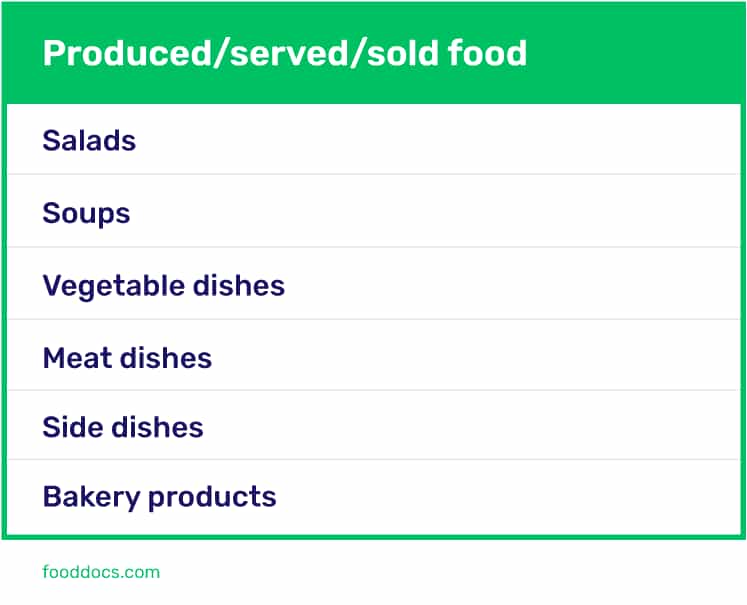Click the word "Meat" in the table
This screenshot has width=747, height=605.
(x=76, y=358)
